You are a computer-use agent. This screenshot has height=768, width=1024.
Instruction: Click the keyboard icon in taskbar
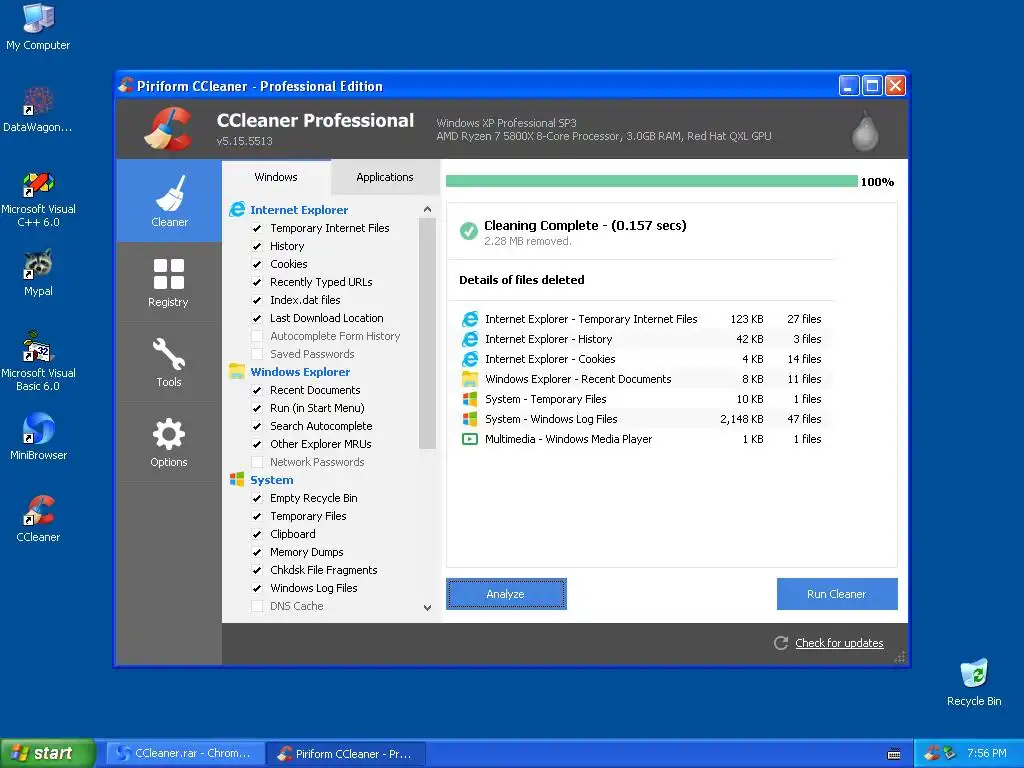click(x=894, y=754)
